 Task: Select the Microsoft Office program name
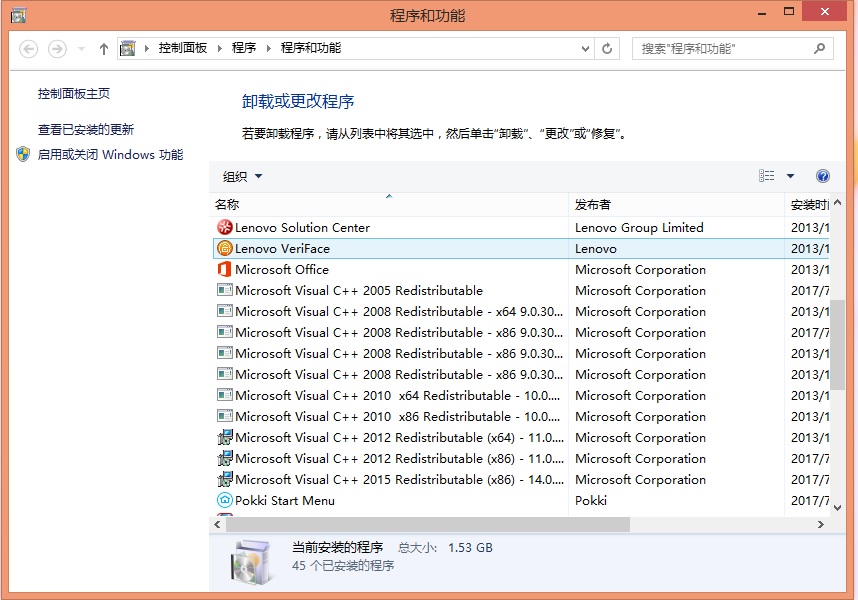[x=282, y=270]
